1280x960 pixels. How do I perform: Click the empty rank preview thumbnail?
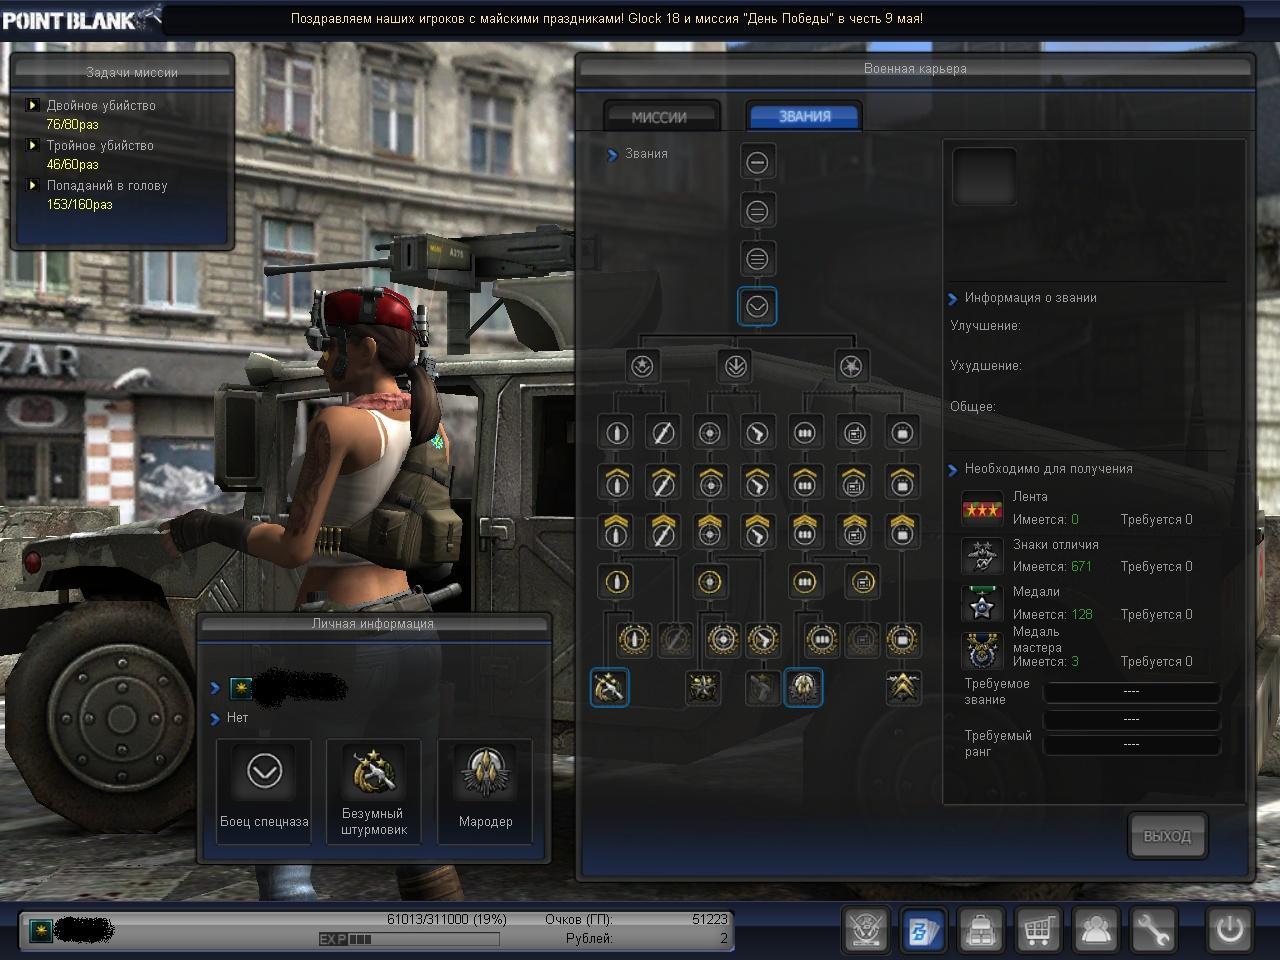984,177
